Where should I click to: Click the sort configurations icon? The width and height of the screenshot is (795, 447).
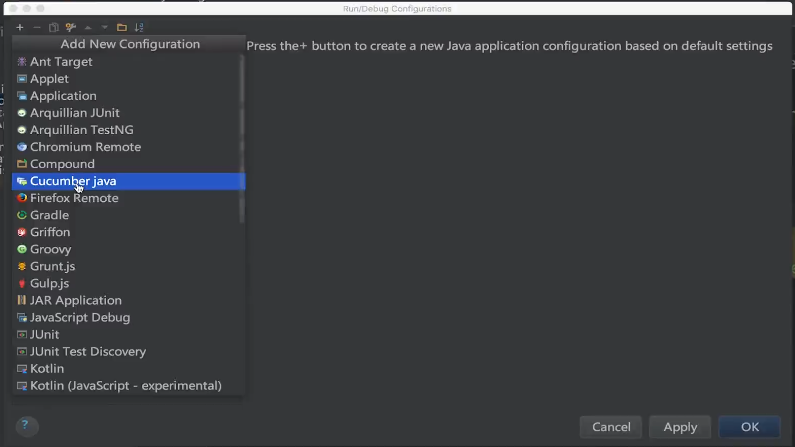click(139, 27)
